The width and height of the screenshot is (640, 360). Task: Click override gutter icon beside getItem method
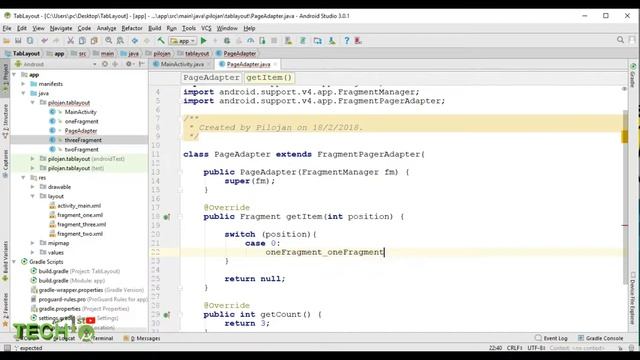(167, 217)
